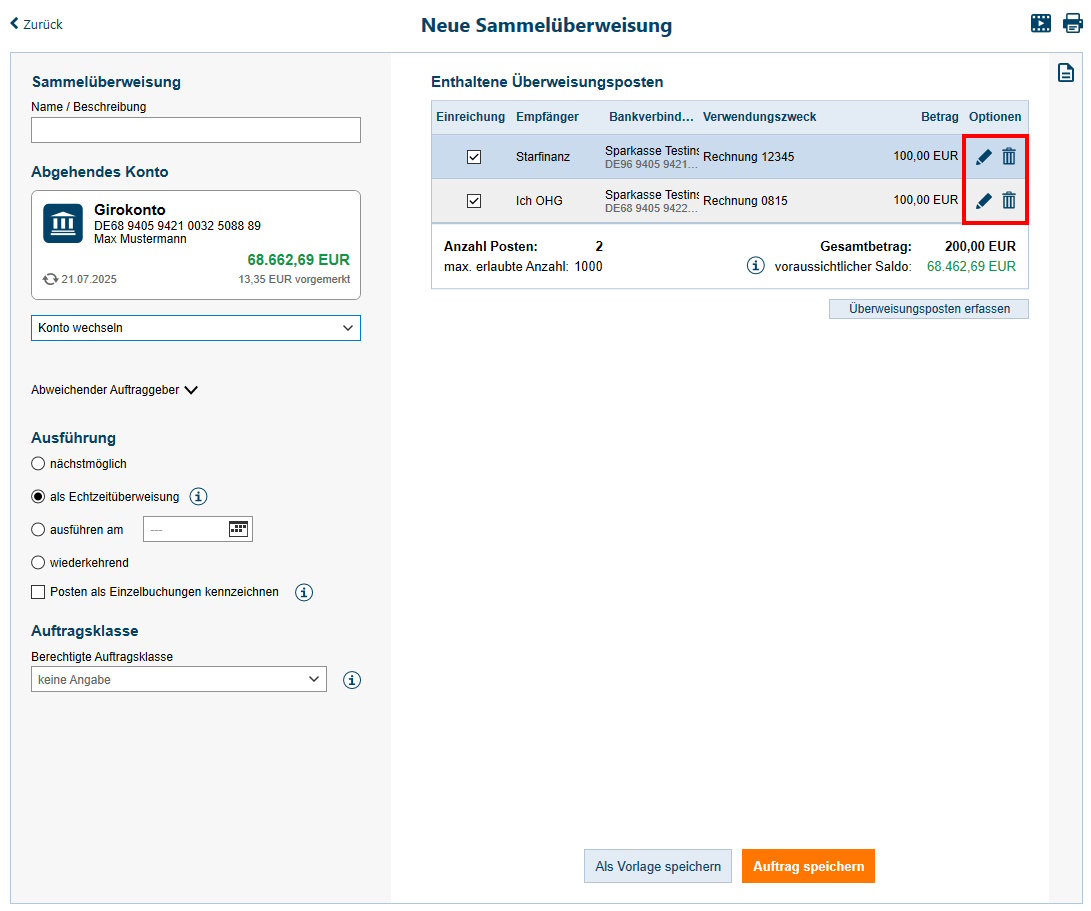Edit the Ich OHG transfer item
1091x911 pixels.
click(x=984, y=201)
